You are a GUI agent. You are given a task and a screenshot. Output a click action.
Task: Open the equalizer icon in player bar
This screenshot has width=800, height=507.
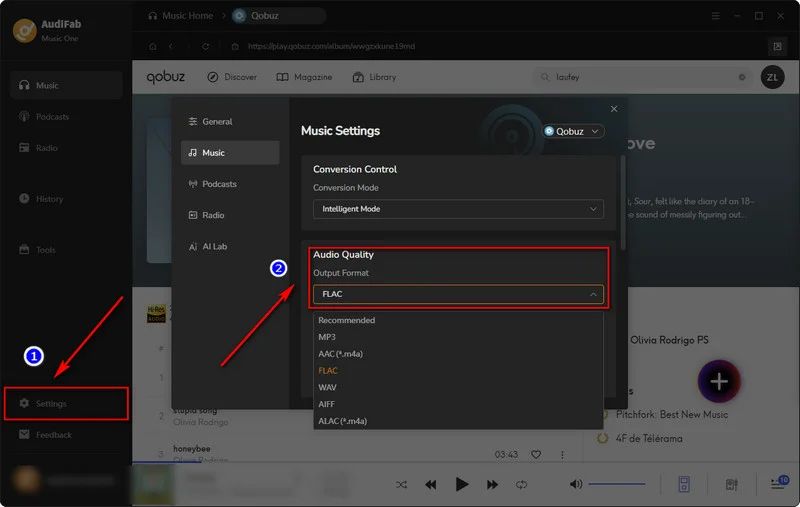(732, 485)
